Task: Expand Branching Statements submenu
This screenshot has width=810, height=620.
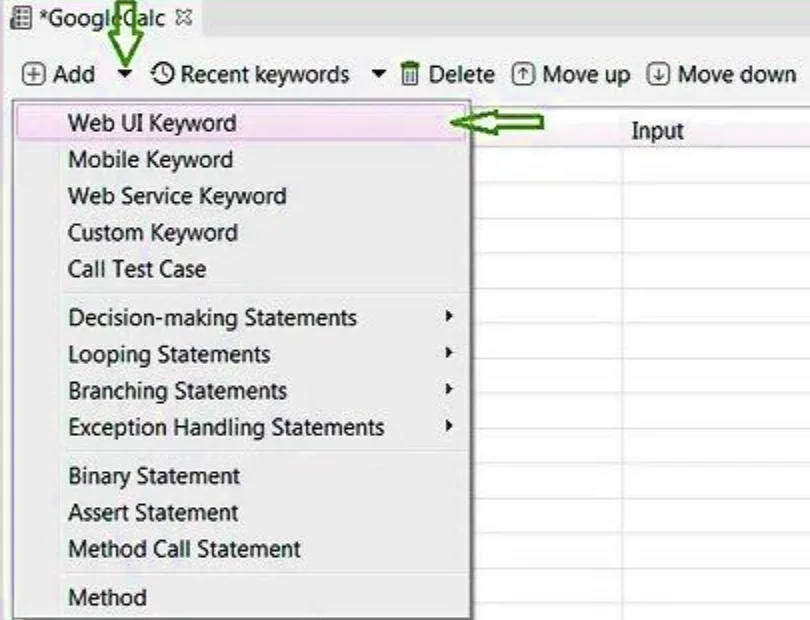Action: pyautogui.click(x=177, y=391)
